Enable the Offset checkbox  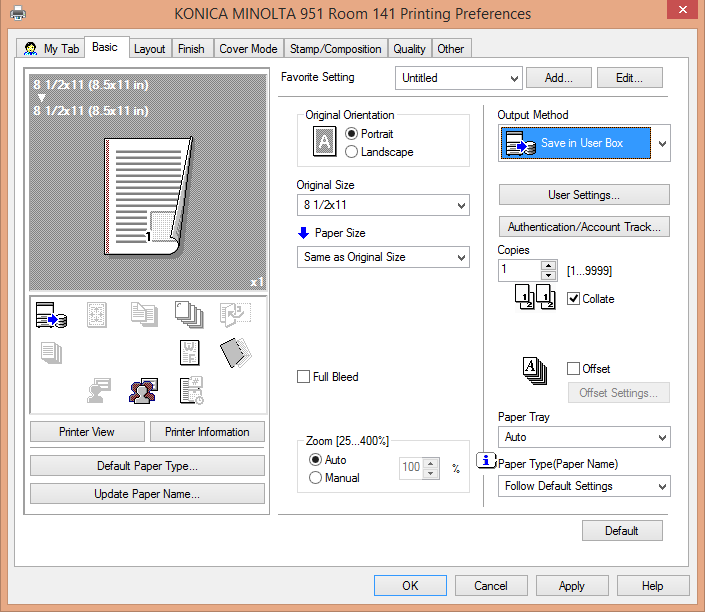point(573,369)
